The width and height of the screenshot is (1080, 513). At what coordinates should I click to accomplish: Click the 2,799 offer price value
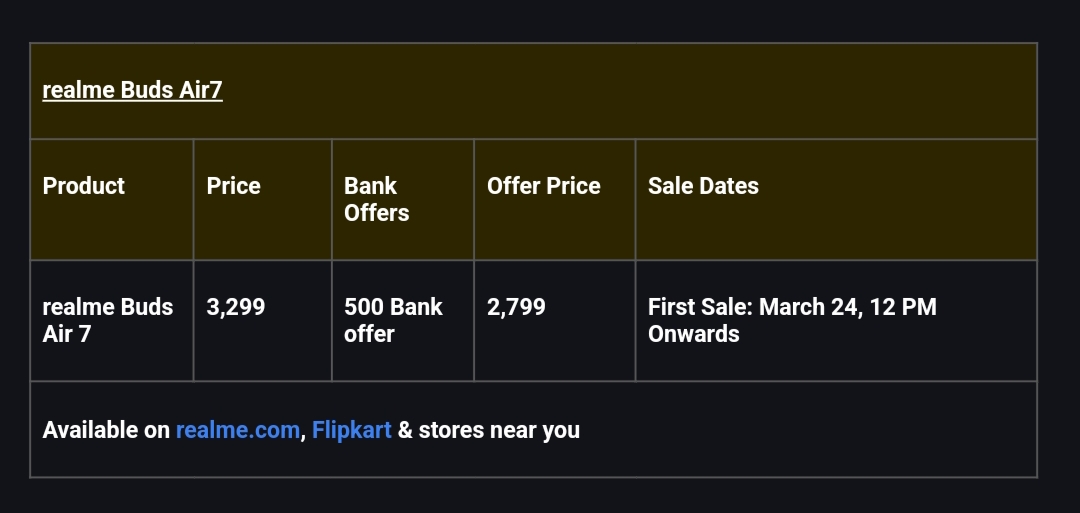pyautogui.click(x=516, y=307)
